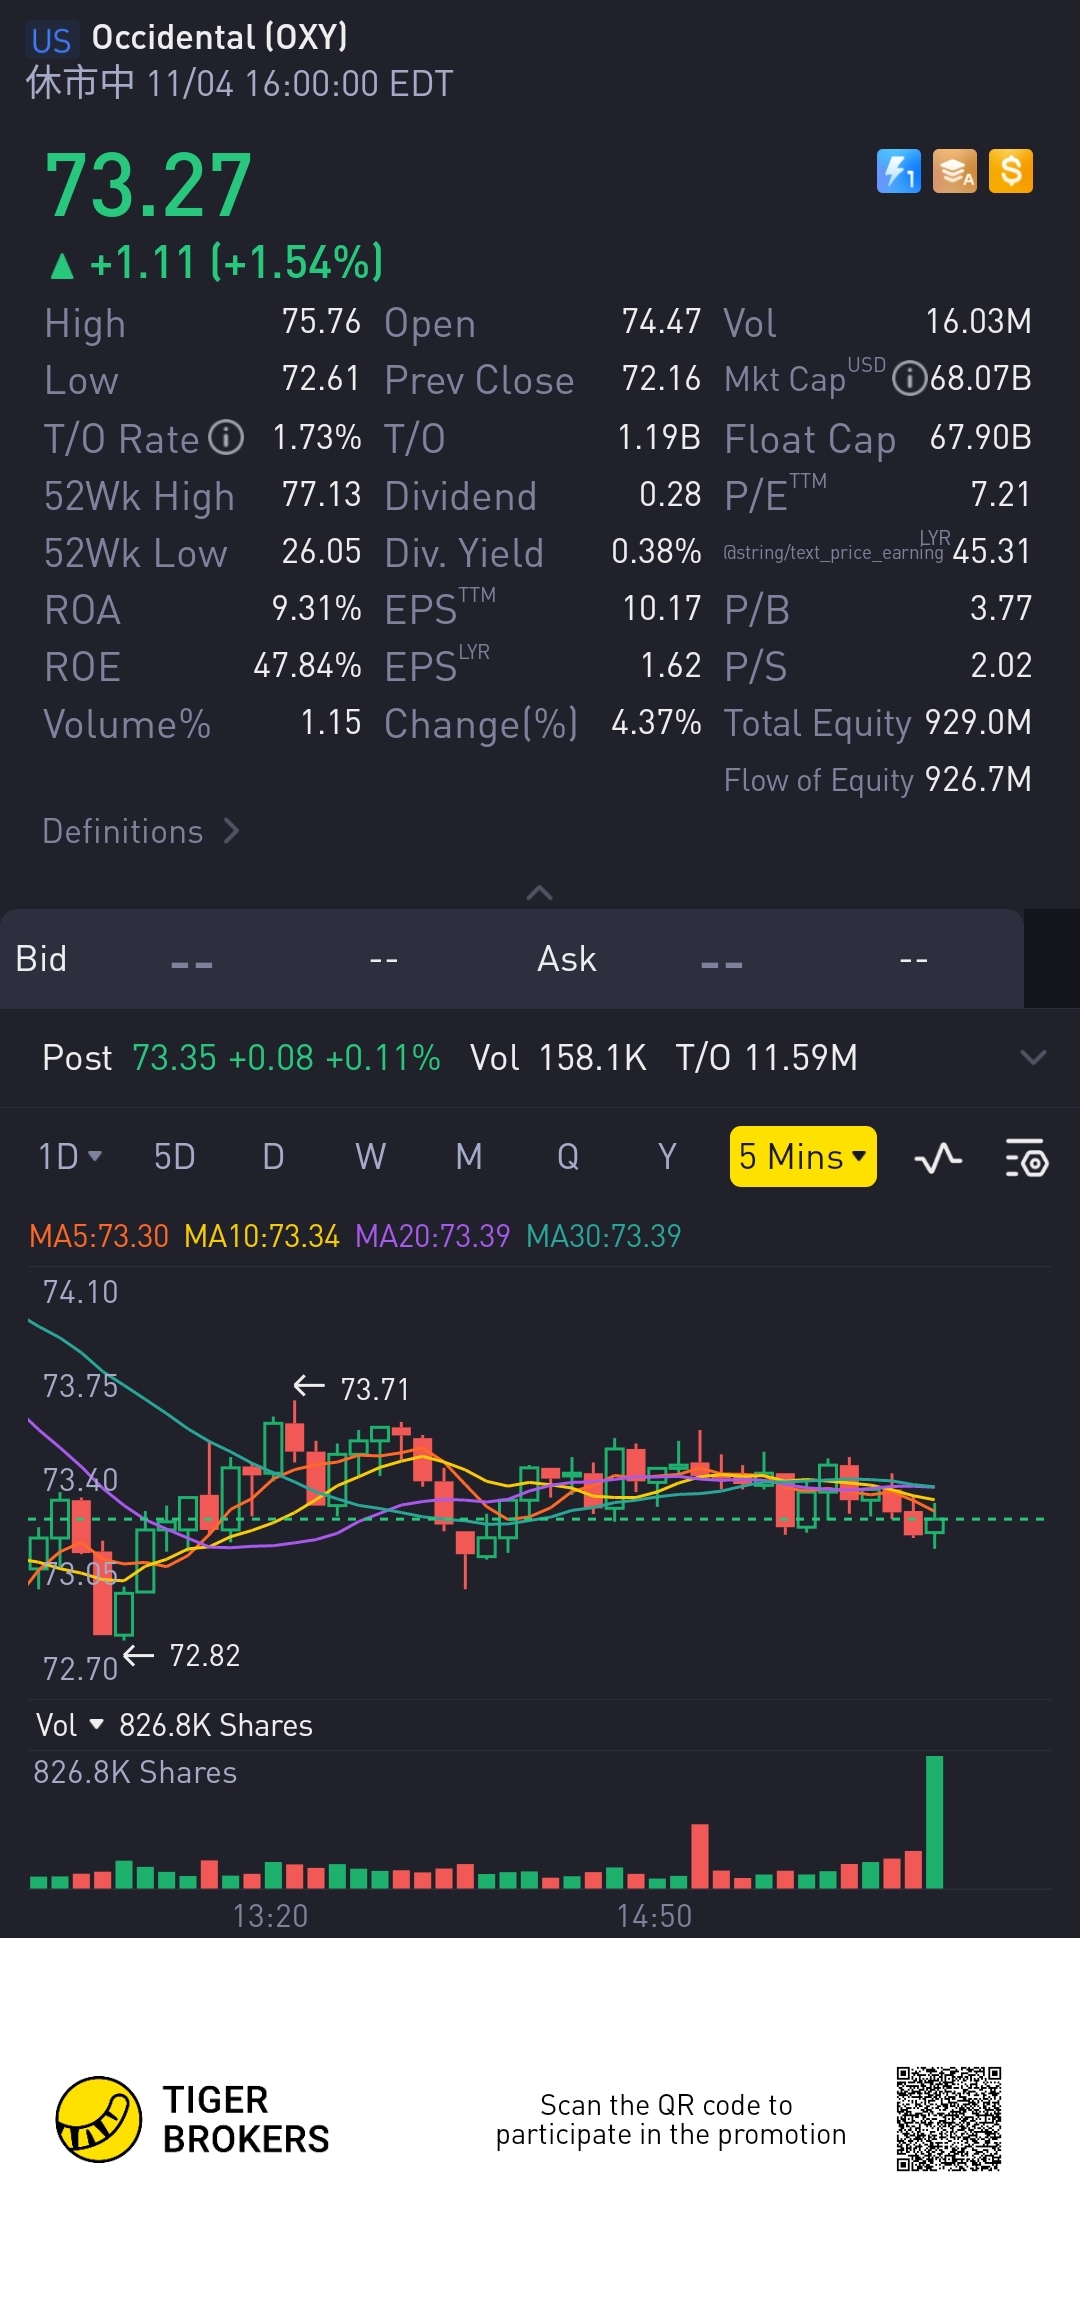Tap the promotion QR code
This screenshot has height=2302, width=1080.
pos(948,2119)
